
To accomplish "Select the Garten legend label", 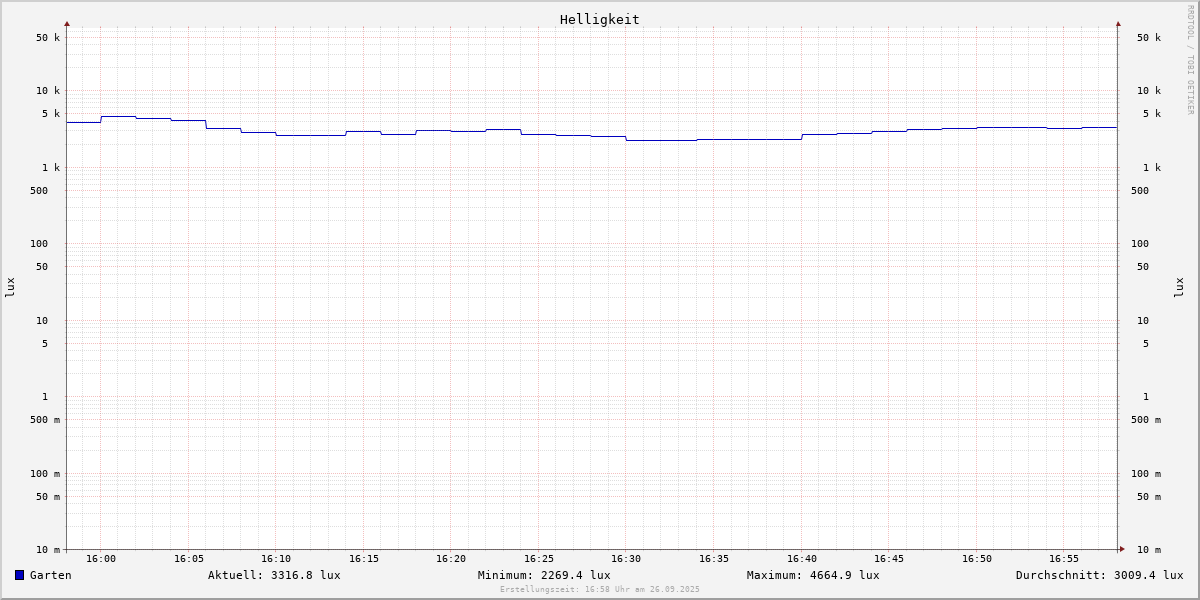I will click(x=50, y=575).
